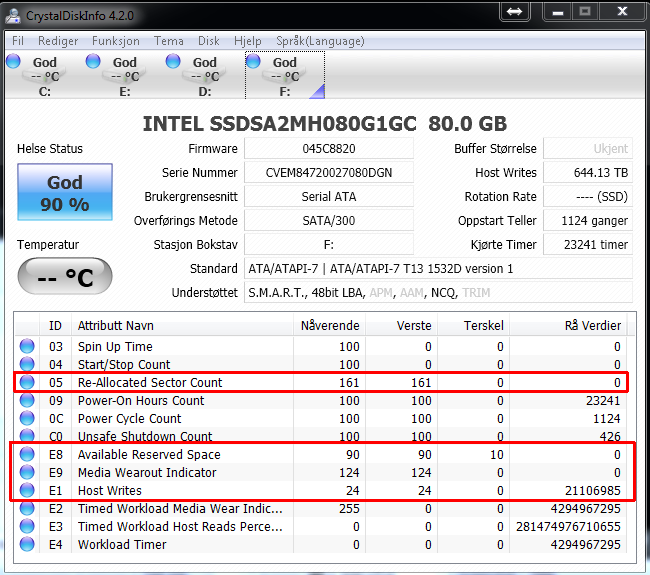The height and width of the screenshot is (575, 650).
Task: Open the Rediger menu
Action: [x=58, y=41]
